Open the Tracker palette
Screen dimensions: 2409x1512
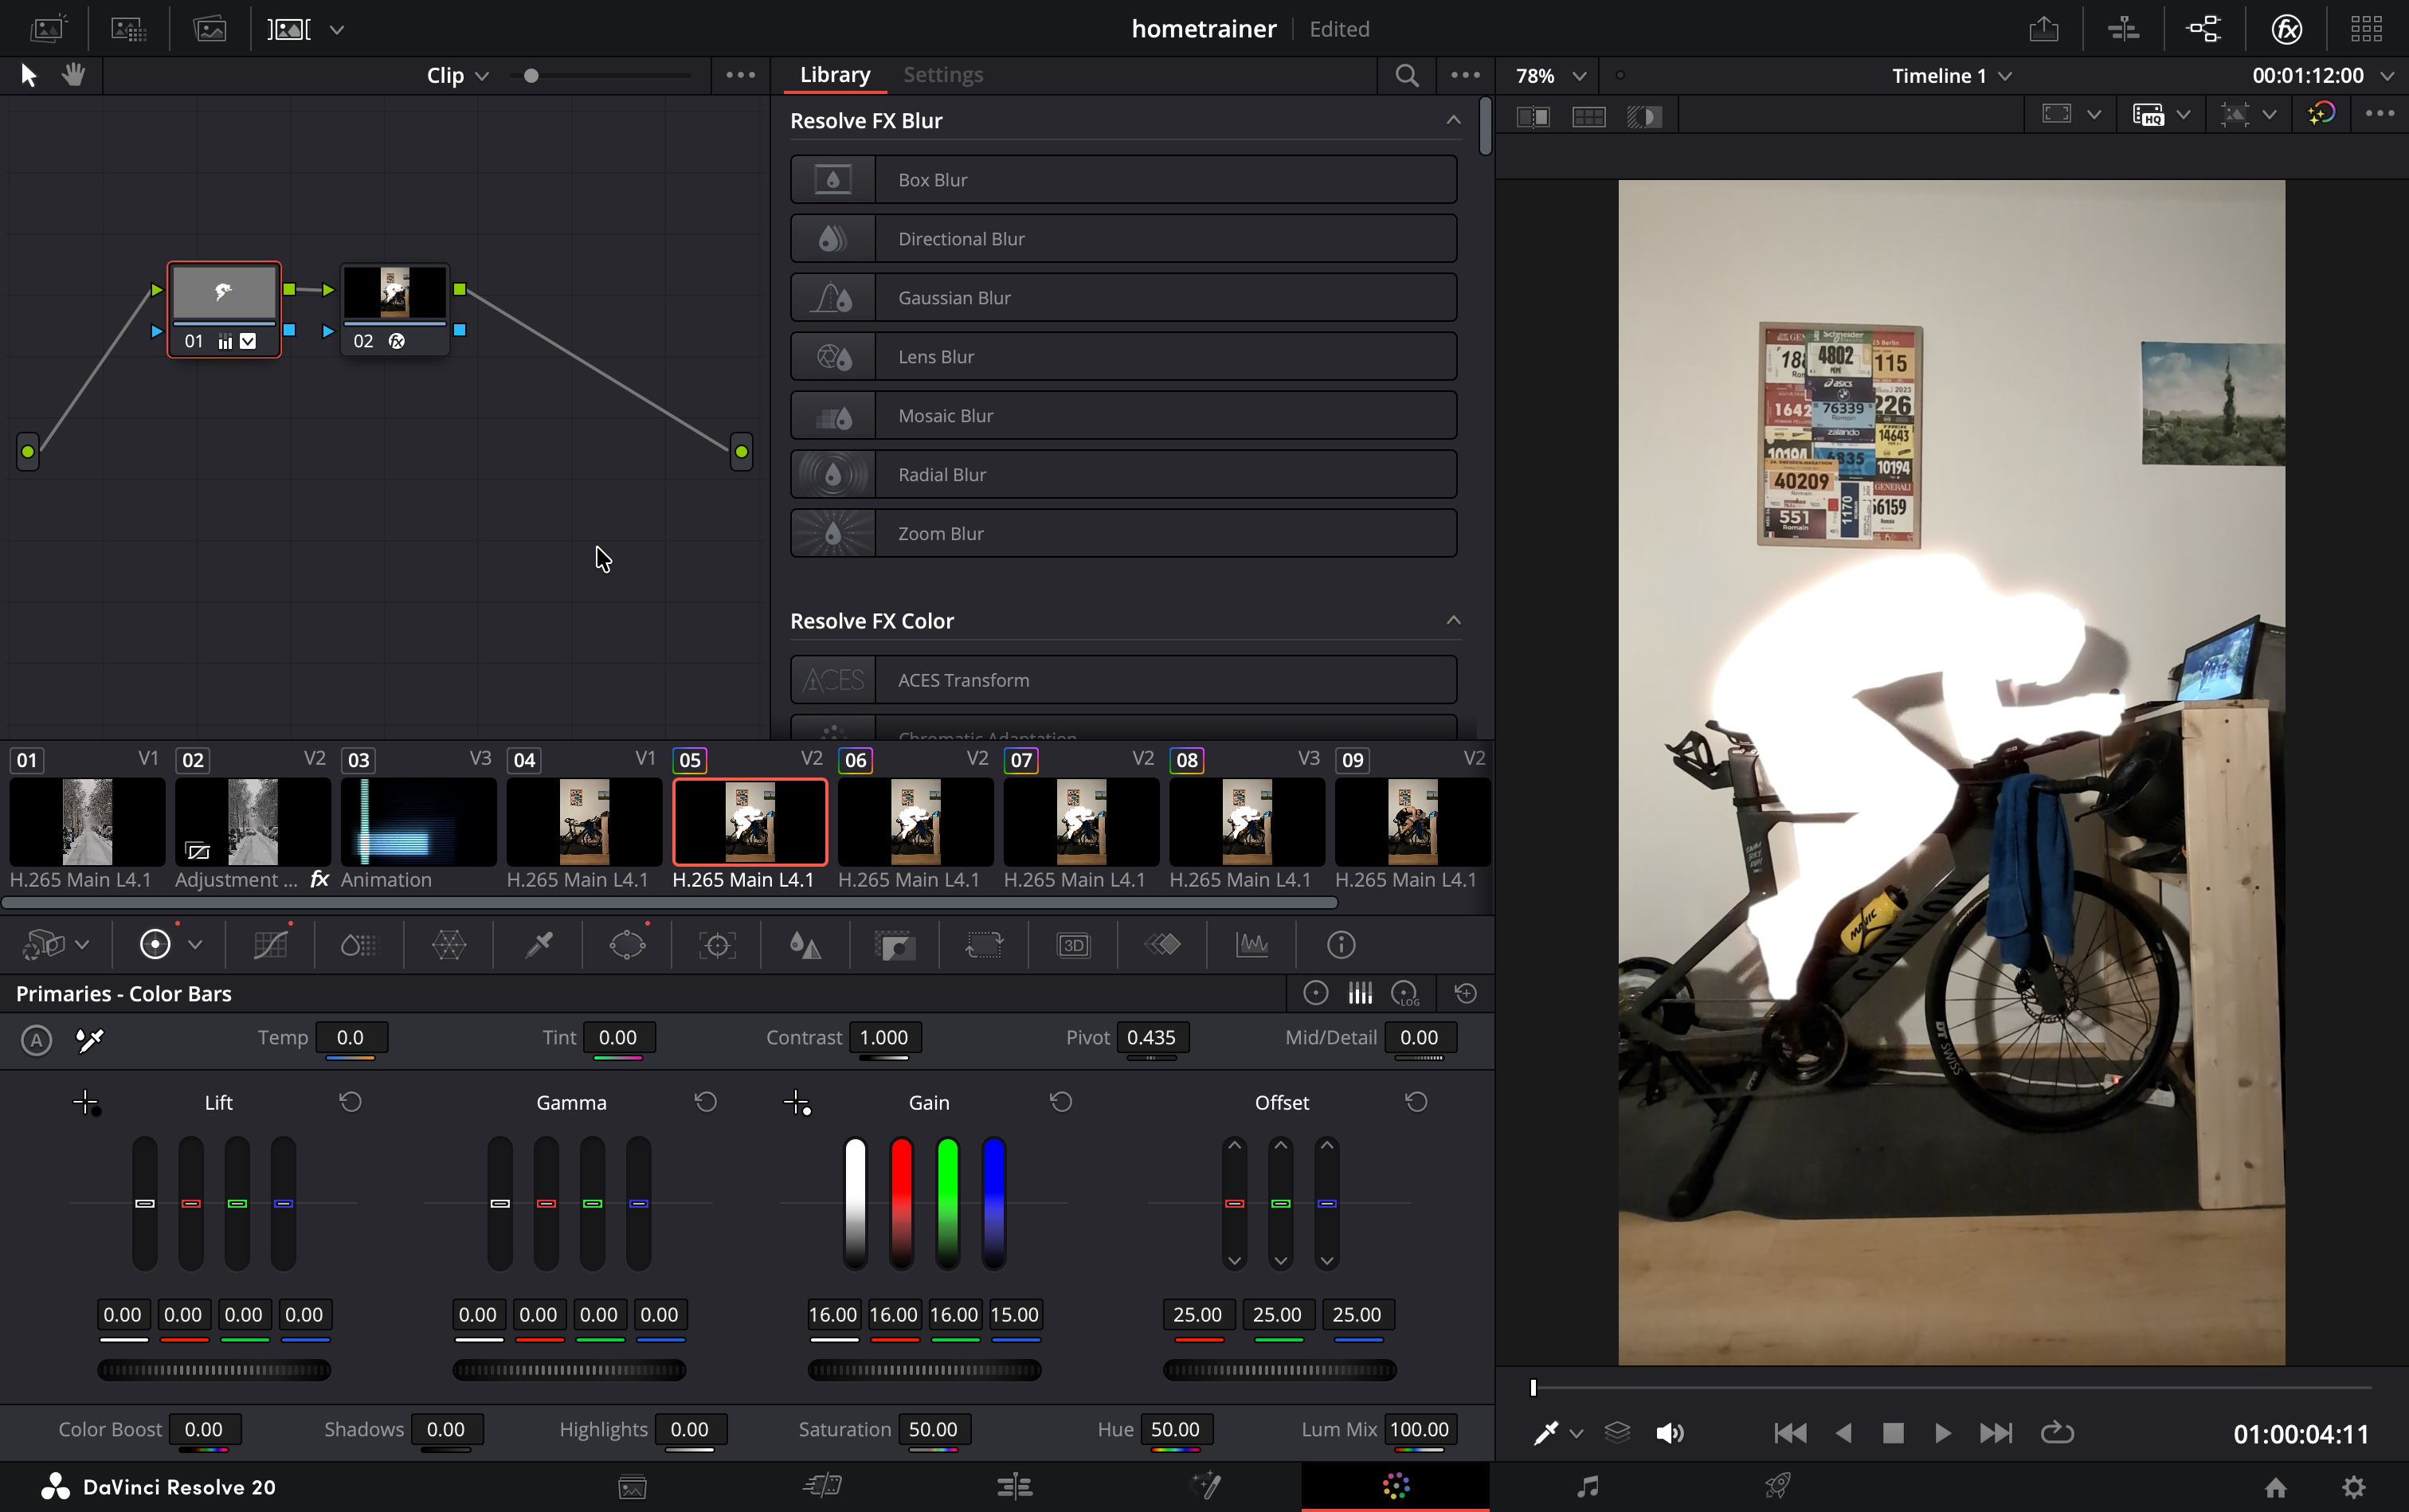click(x=717, y=945)
